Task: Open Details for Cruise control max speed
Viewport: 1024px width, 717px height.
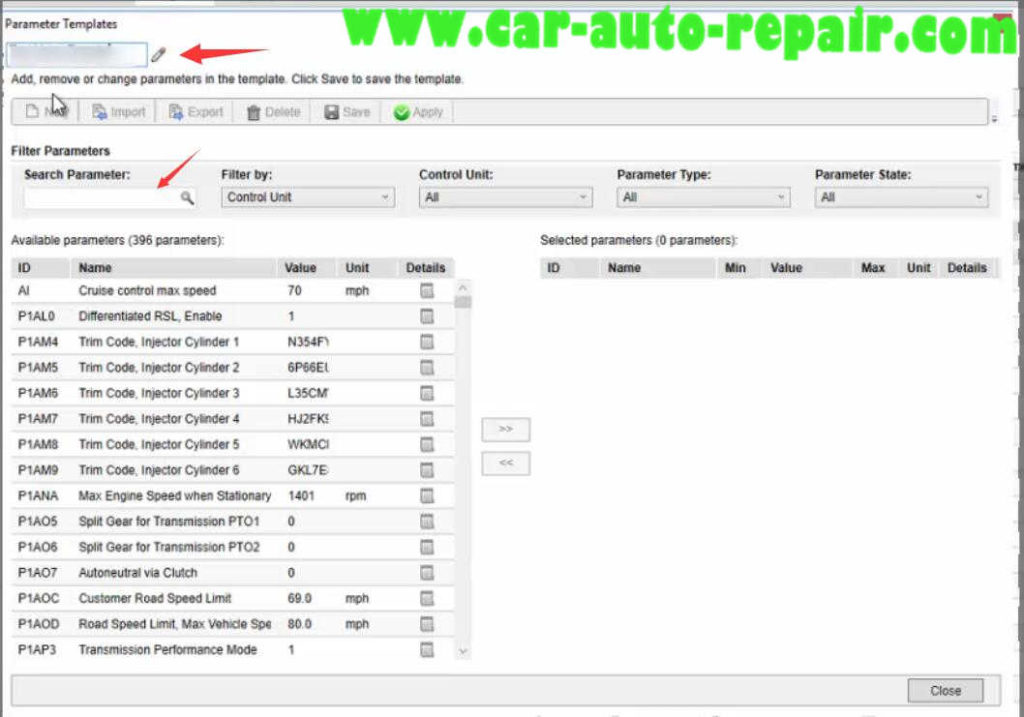Action: point(426,290)
